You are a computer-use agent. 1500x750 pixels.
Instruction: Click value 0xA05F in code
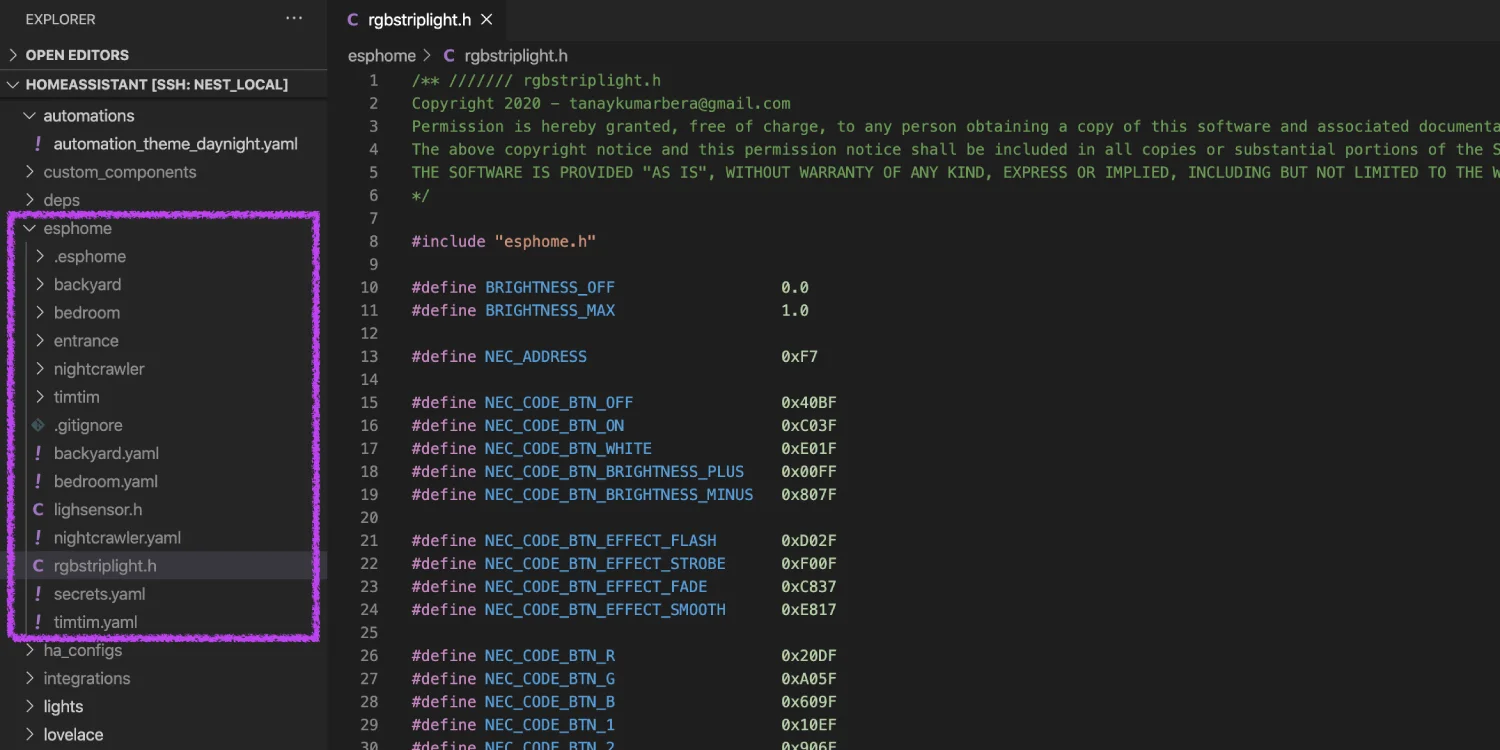pyautogui.click(x=809, y=678)
